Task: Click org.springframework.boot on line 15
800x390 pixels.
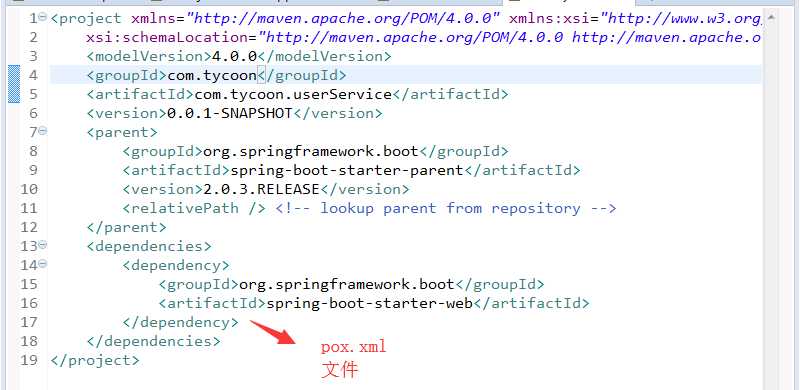Action: [347, 284]
